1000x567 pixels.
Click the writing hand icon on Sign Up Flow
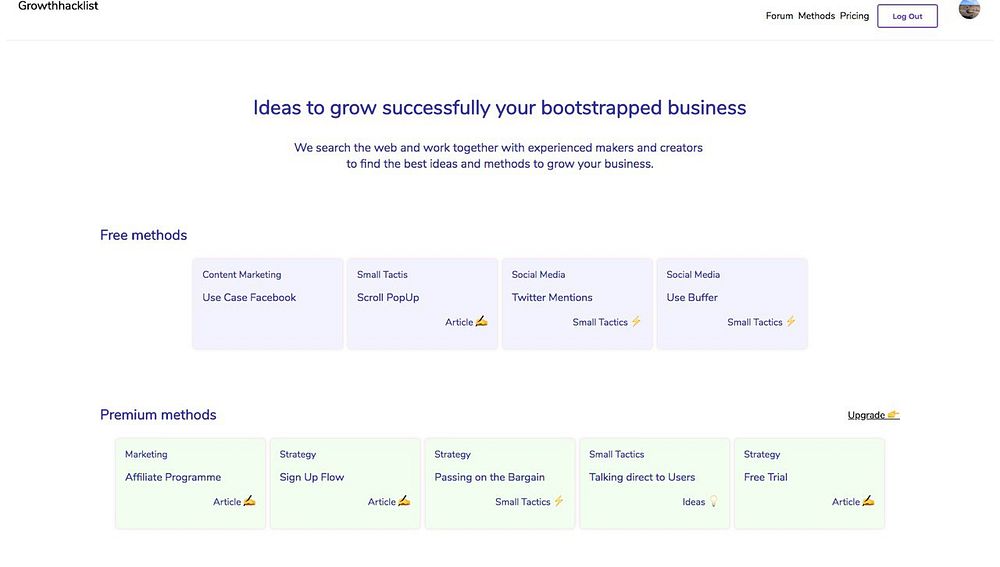[x=404, y=502]
